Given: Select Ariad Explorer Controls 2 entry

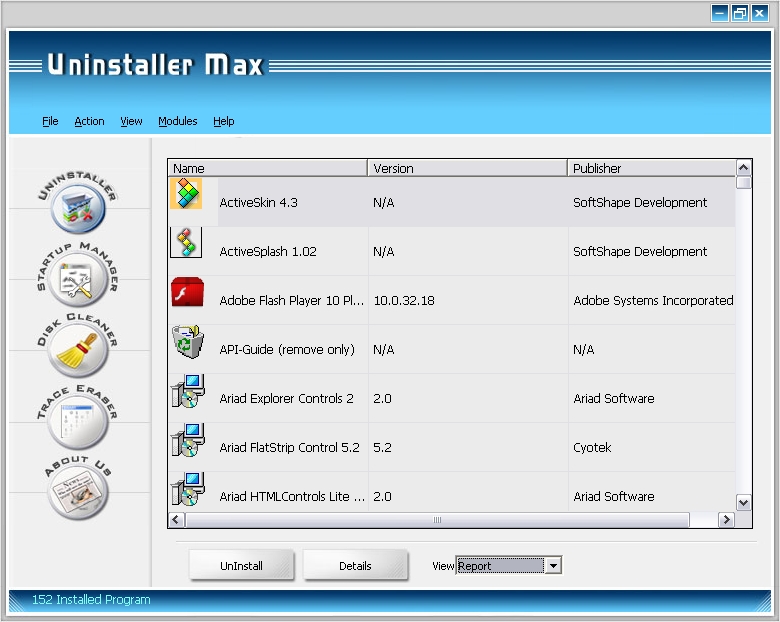Looking at the screenshot, I should coord(287,399).
